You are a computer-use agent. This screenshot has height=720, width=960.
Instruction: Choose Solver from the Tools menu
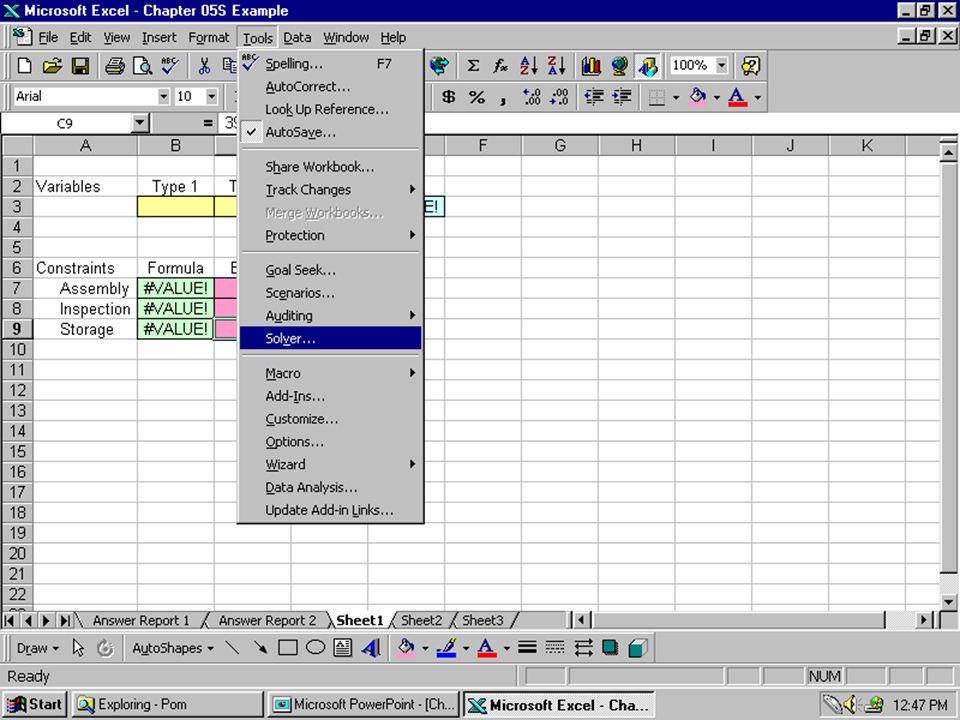tap(331, 339)
